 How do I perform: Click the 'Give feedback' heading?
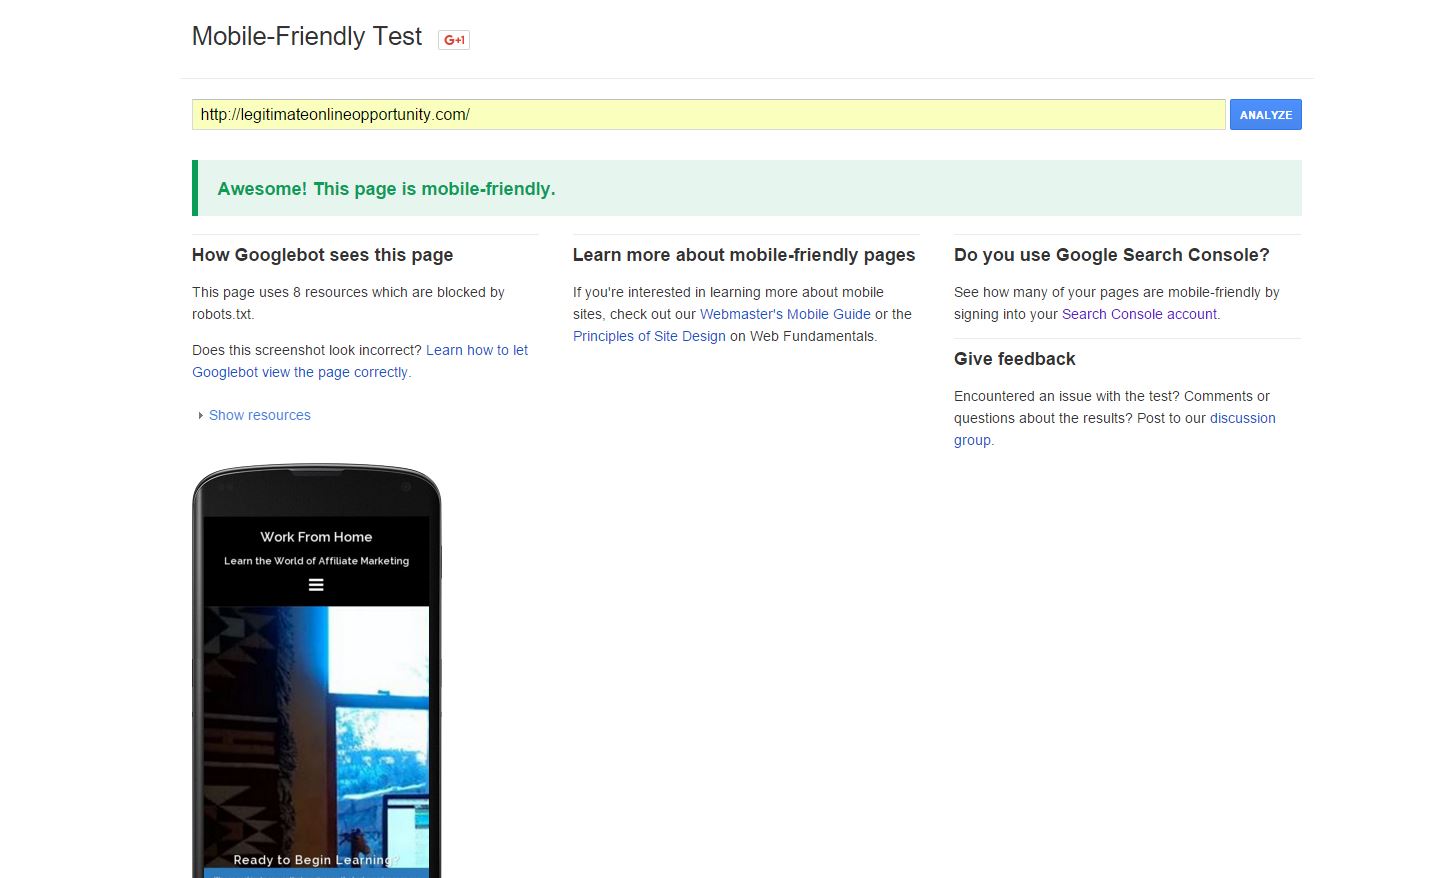[x=1014, y=359]
